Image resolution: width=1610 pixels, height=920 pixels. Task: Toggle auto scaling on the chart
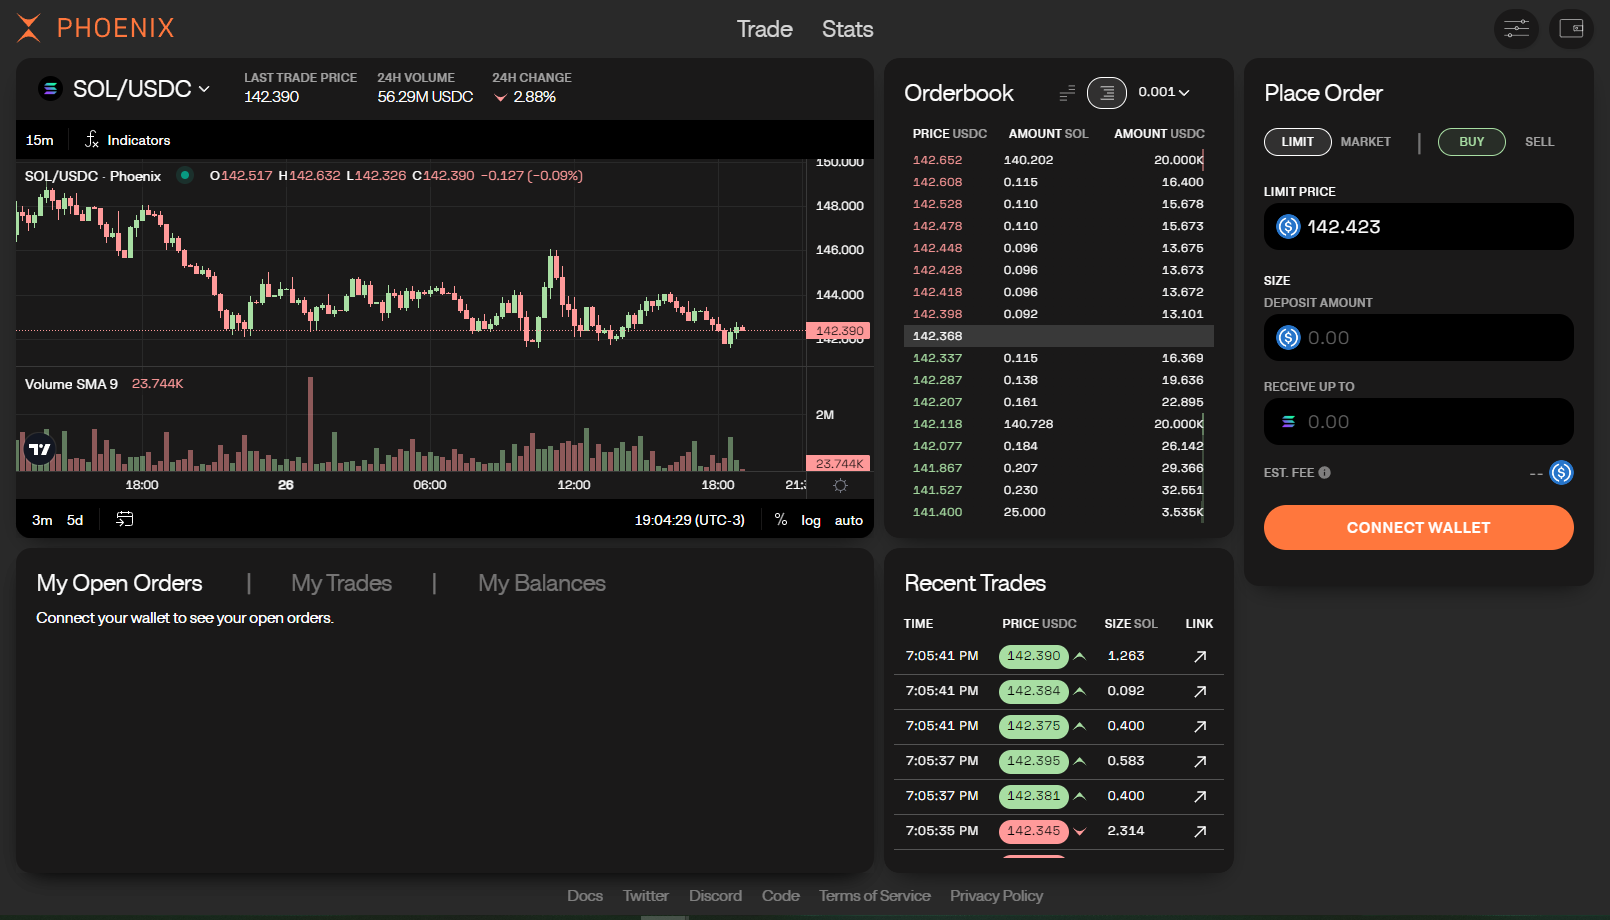[x=848, y=520]
